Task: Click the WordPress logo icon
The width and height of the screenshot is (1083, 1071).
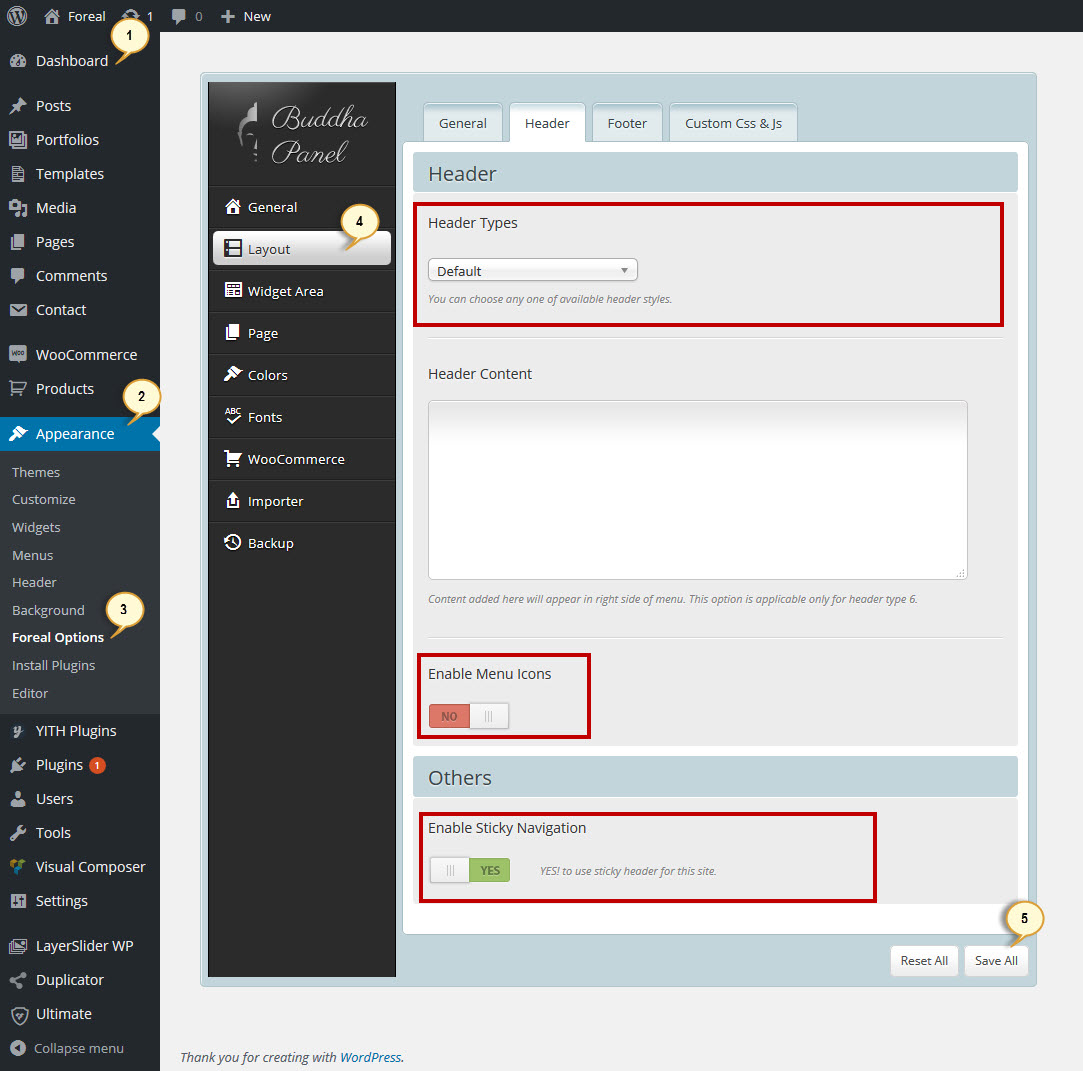Action: (17, 16)
